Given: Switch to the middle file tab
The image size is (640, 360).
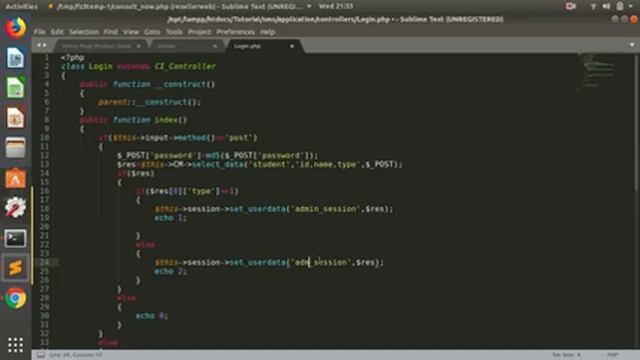Looking at the screenshot, I should click(186, 46).
